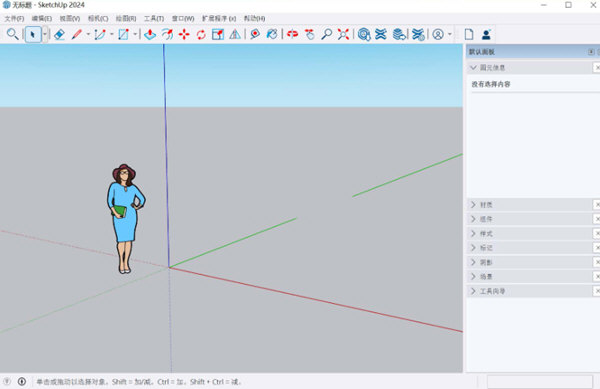Open the rectangle shape tool dropdown arrow
Image resolution: width=600 pixels, height=389 pixels.
pos(135,34)
